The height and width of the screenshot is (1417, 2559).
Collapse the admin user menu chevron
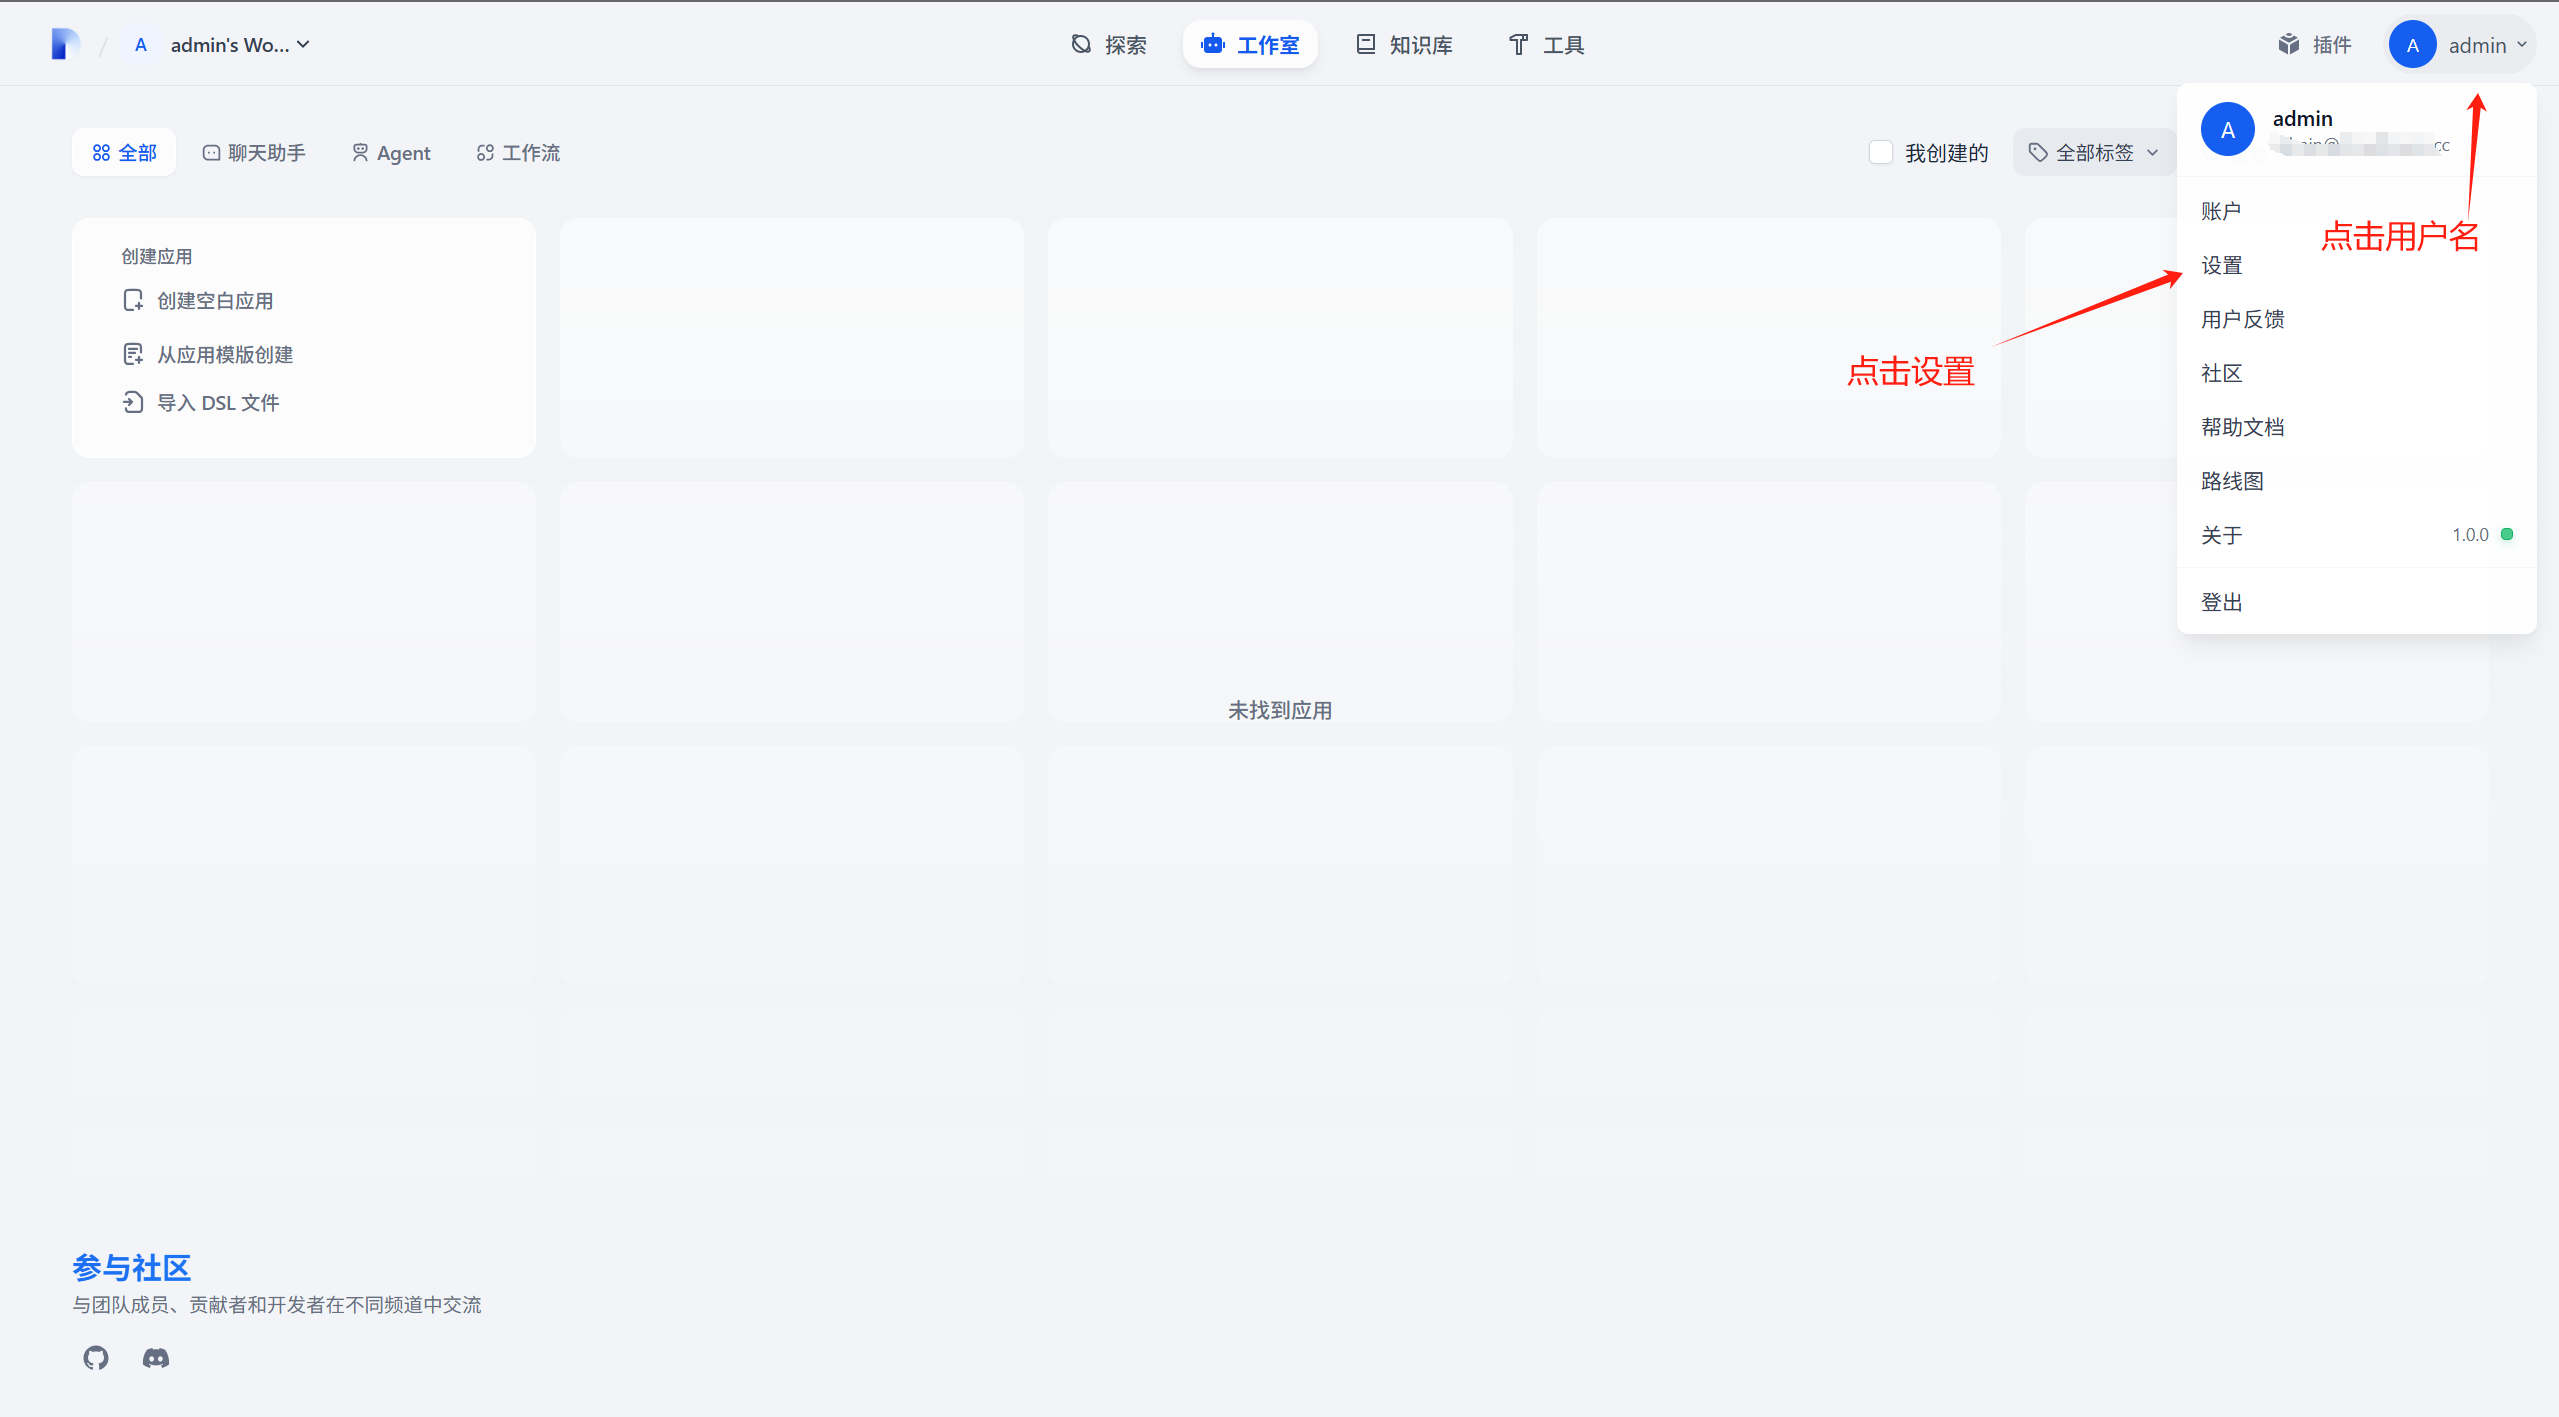pos(2521,44)
